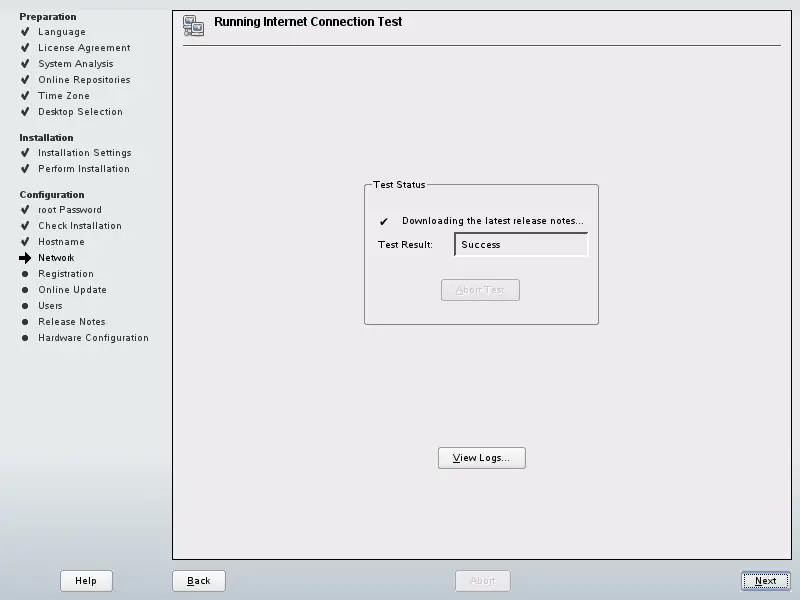The image size is (800, 600).
Task: Click the Test Result field showing Success
Action: [521, 244]
